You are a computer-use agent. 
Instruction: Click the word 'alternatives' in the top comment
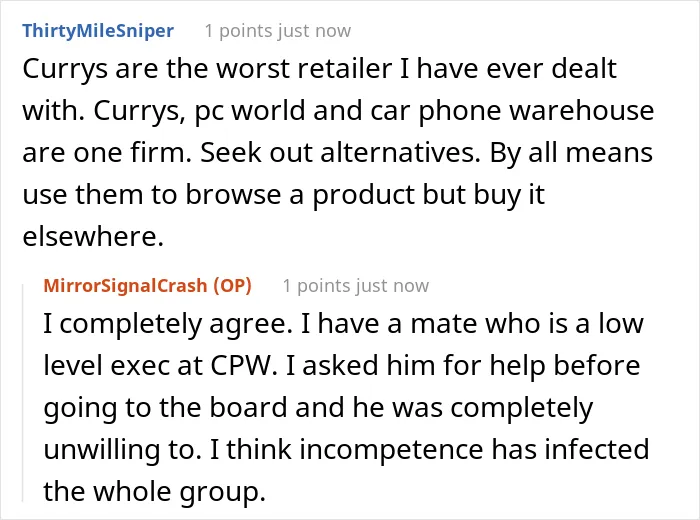pos(400,153)
